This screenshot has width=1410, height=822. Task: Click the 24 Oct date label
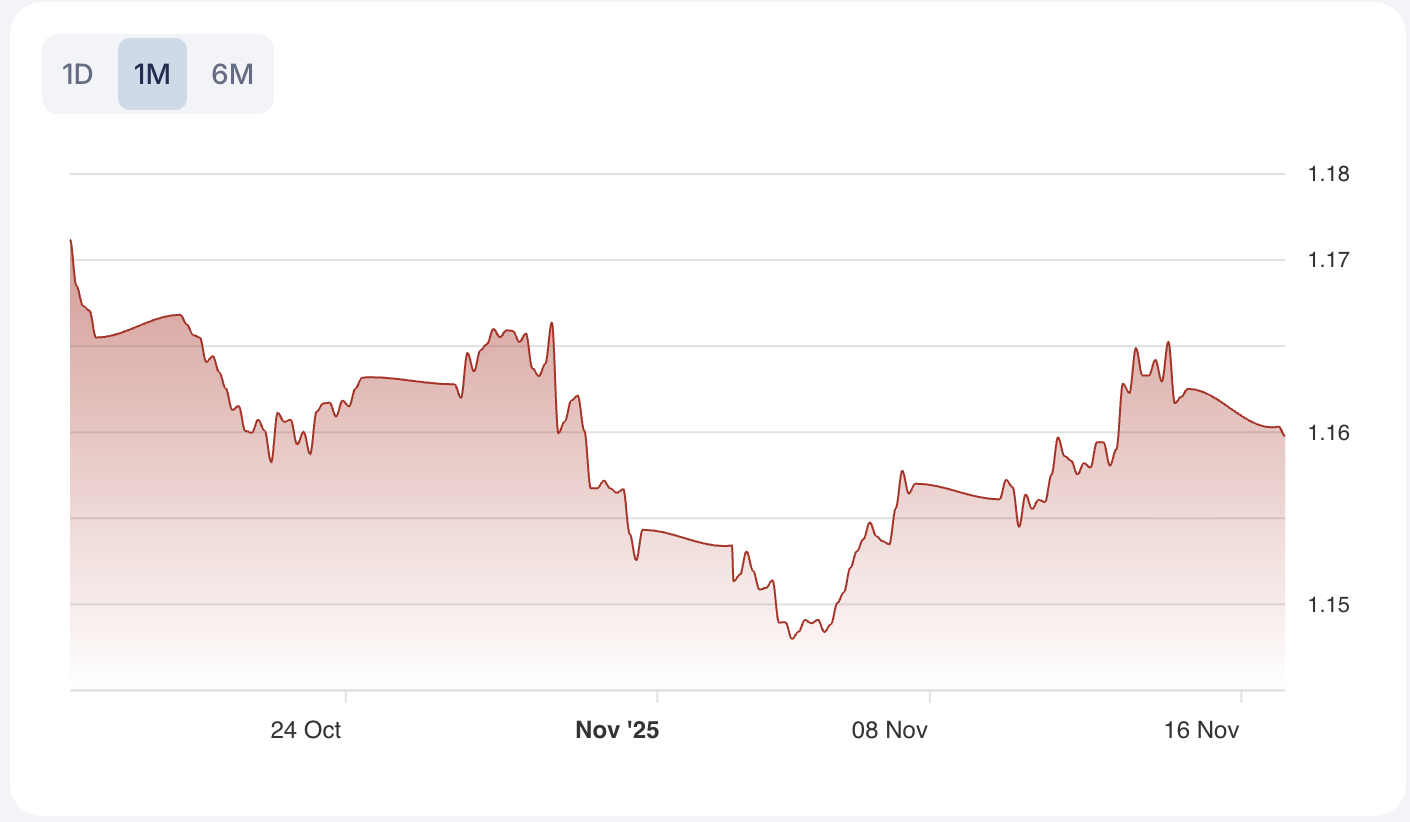[x=306, y=730]
